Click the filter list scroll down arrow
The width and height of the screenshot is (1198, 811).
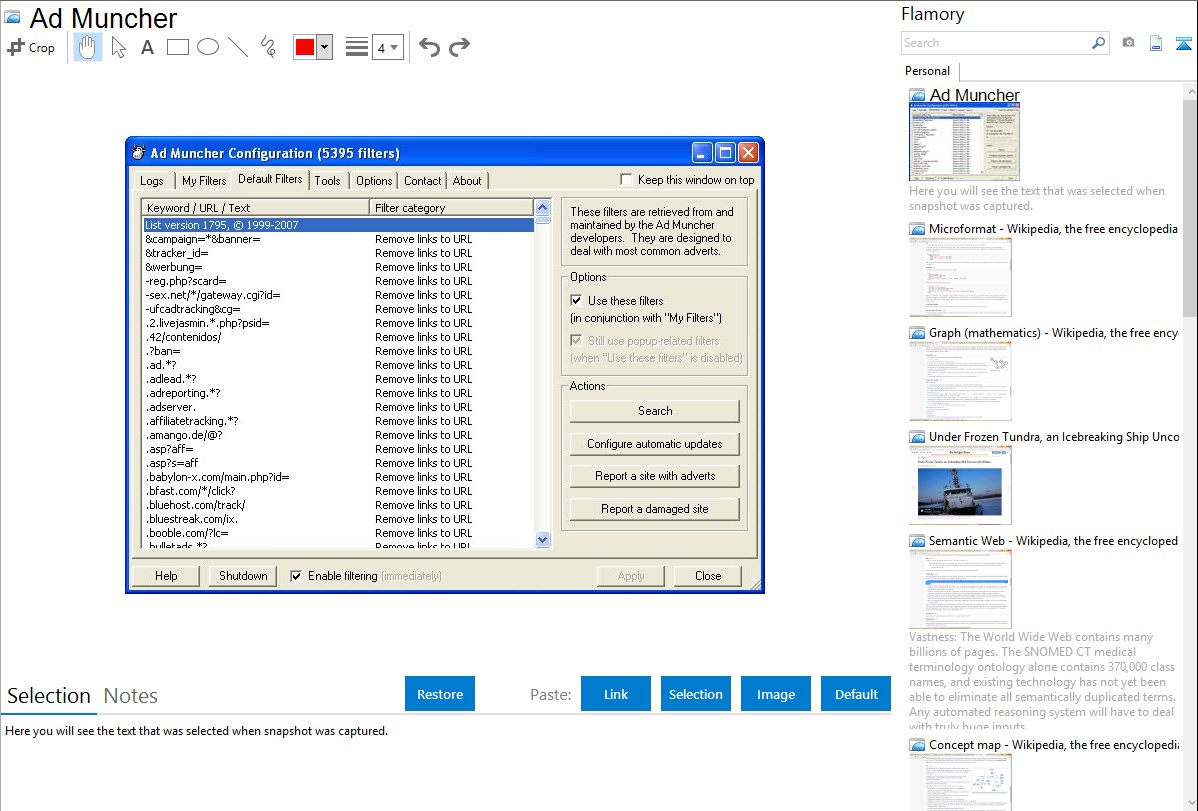pos(542,540)
